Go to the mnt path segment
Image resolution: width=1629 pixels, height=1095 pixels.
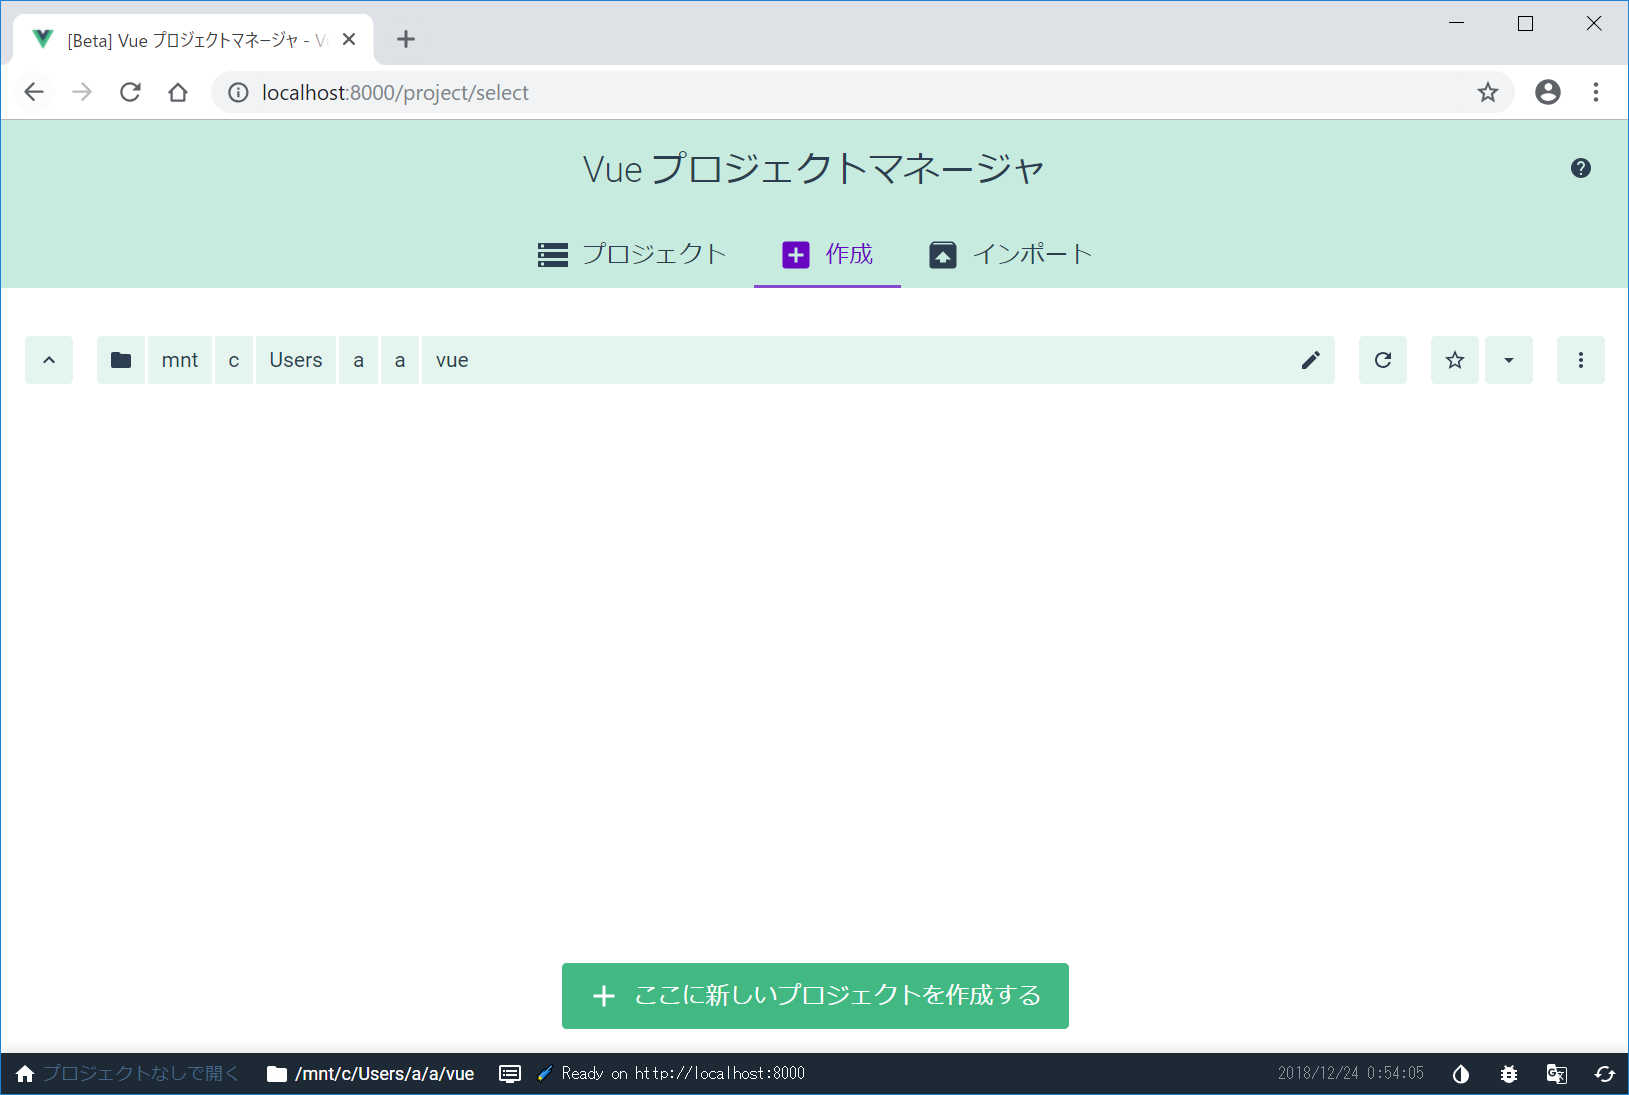180,360
